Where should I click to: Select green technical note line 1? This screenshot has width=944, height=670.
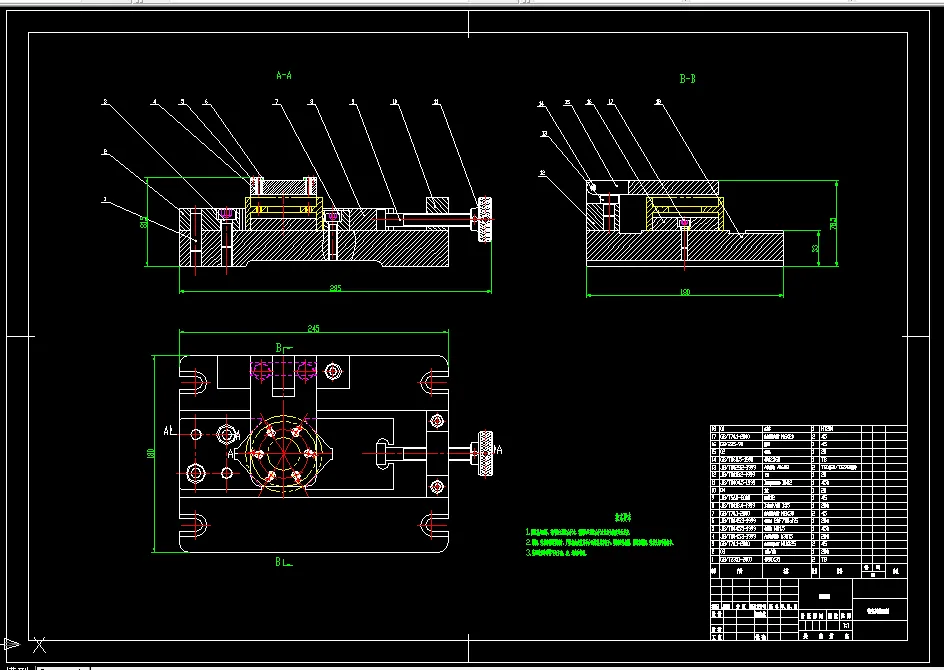coord(577,532)
